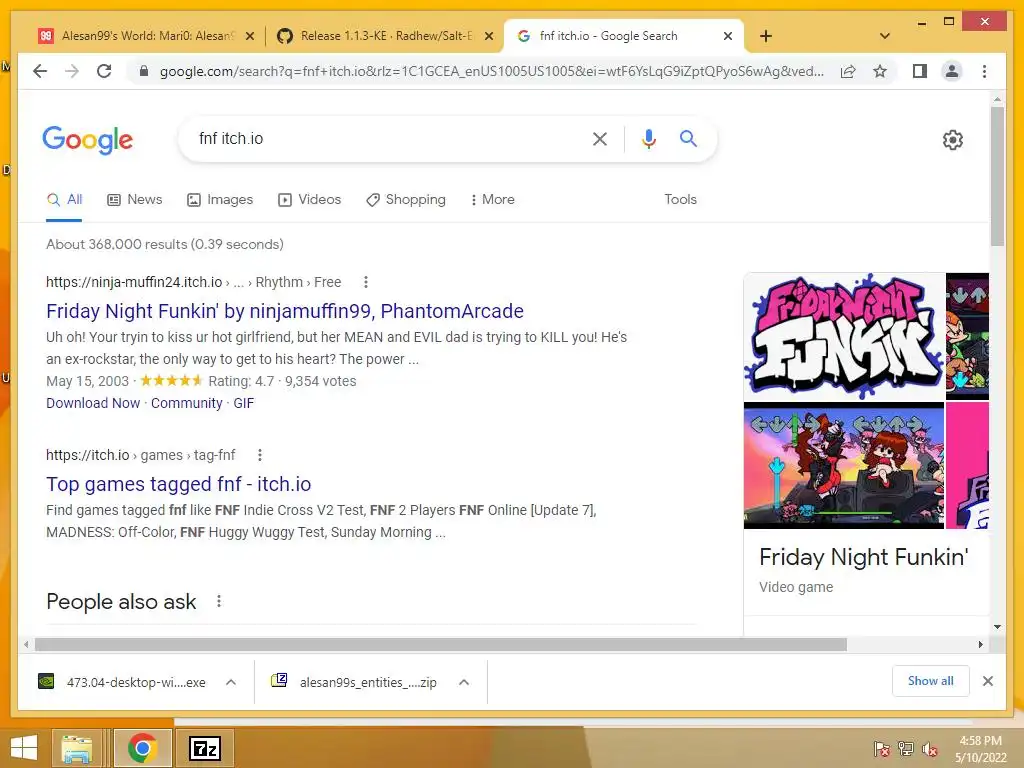Switch to Videos results
Viewport: 1024px width, 768px height.
tap(310, 200)
